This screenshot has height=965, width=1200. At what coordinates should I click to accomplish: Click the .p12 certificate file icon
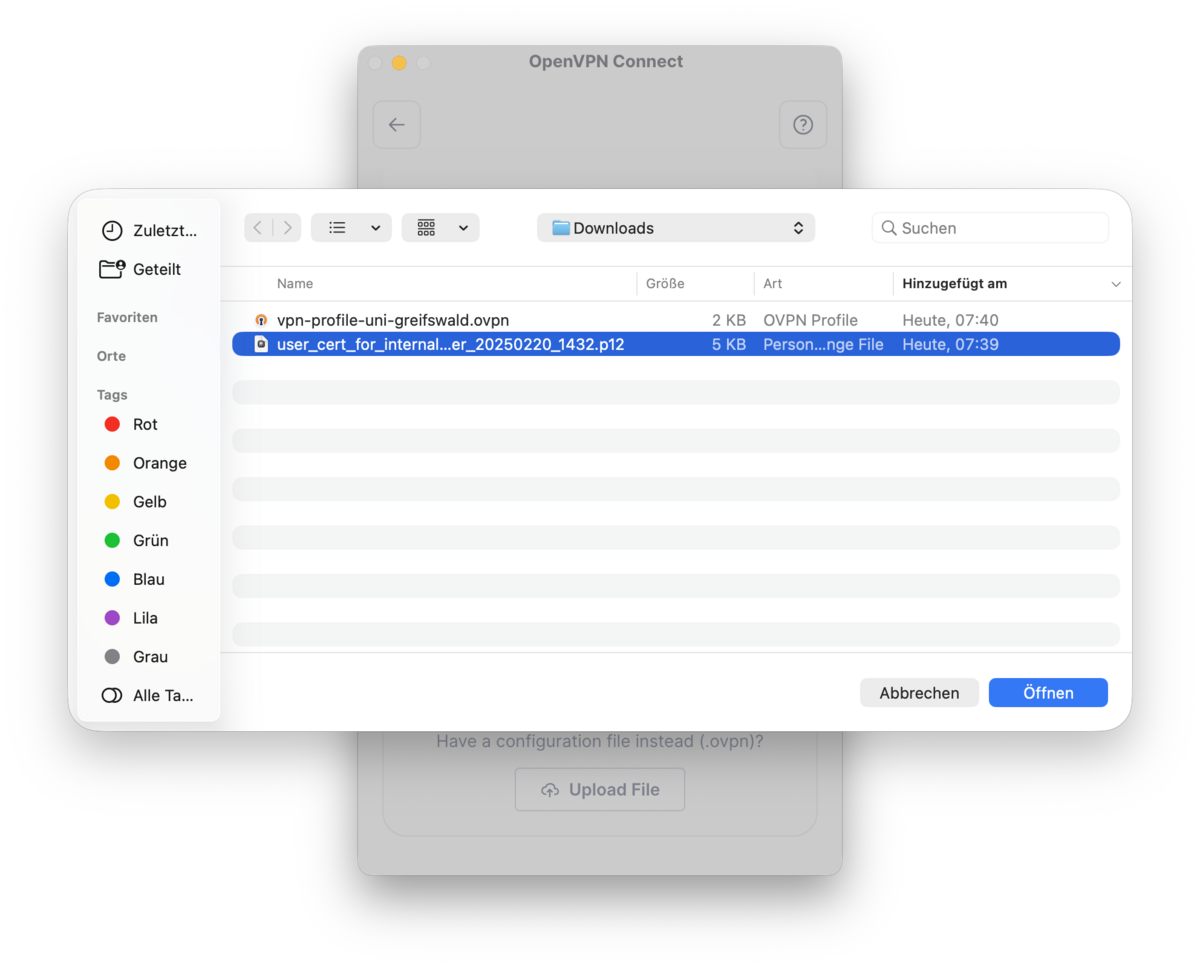pos(261,344)
